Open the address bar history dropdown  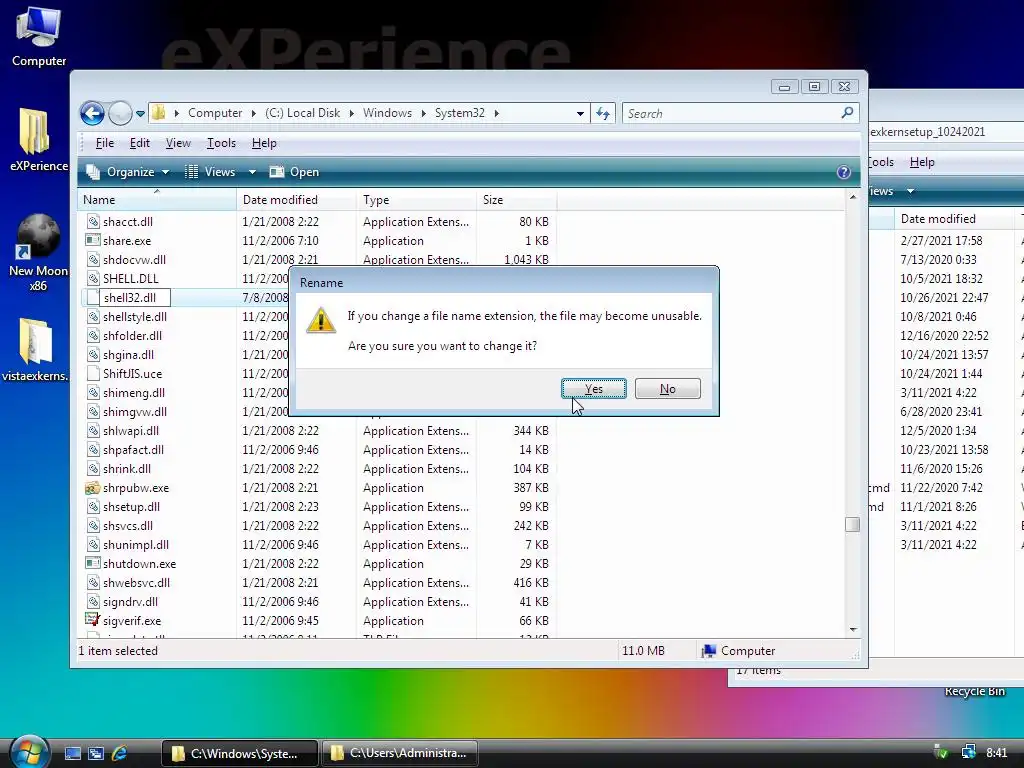(x=580, y=114)
